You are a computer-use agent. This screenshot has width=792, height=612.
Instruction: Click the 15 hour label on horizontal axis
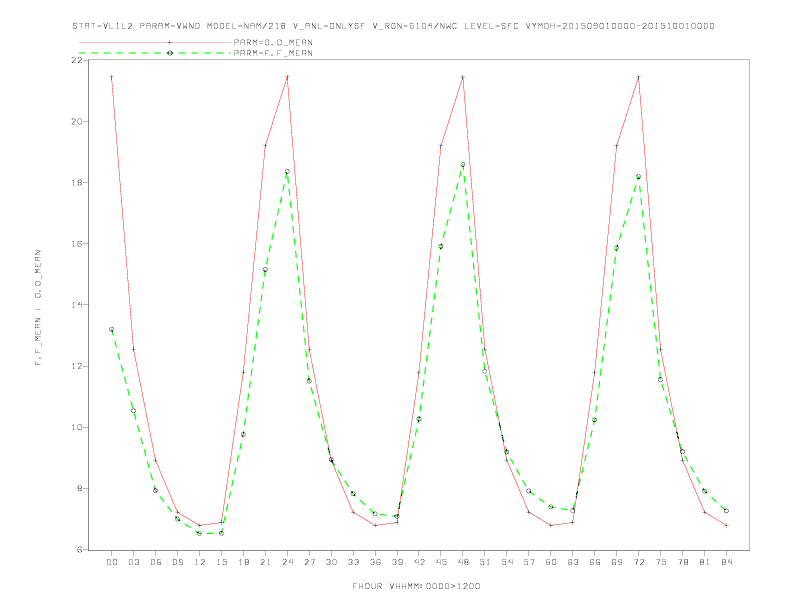(x=221, y=562)
